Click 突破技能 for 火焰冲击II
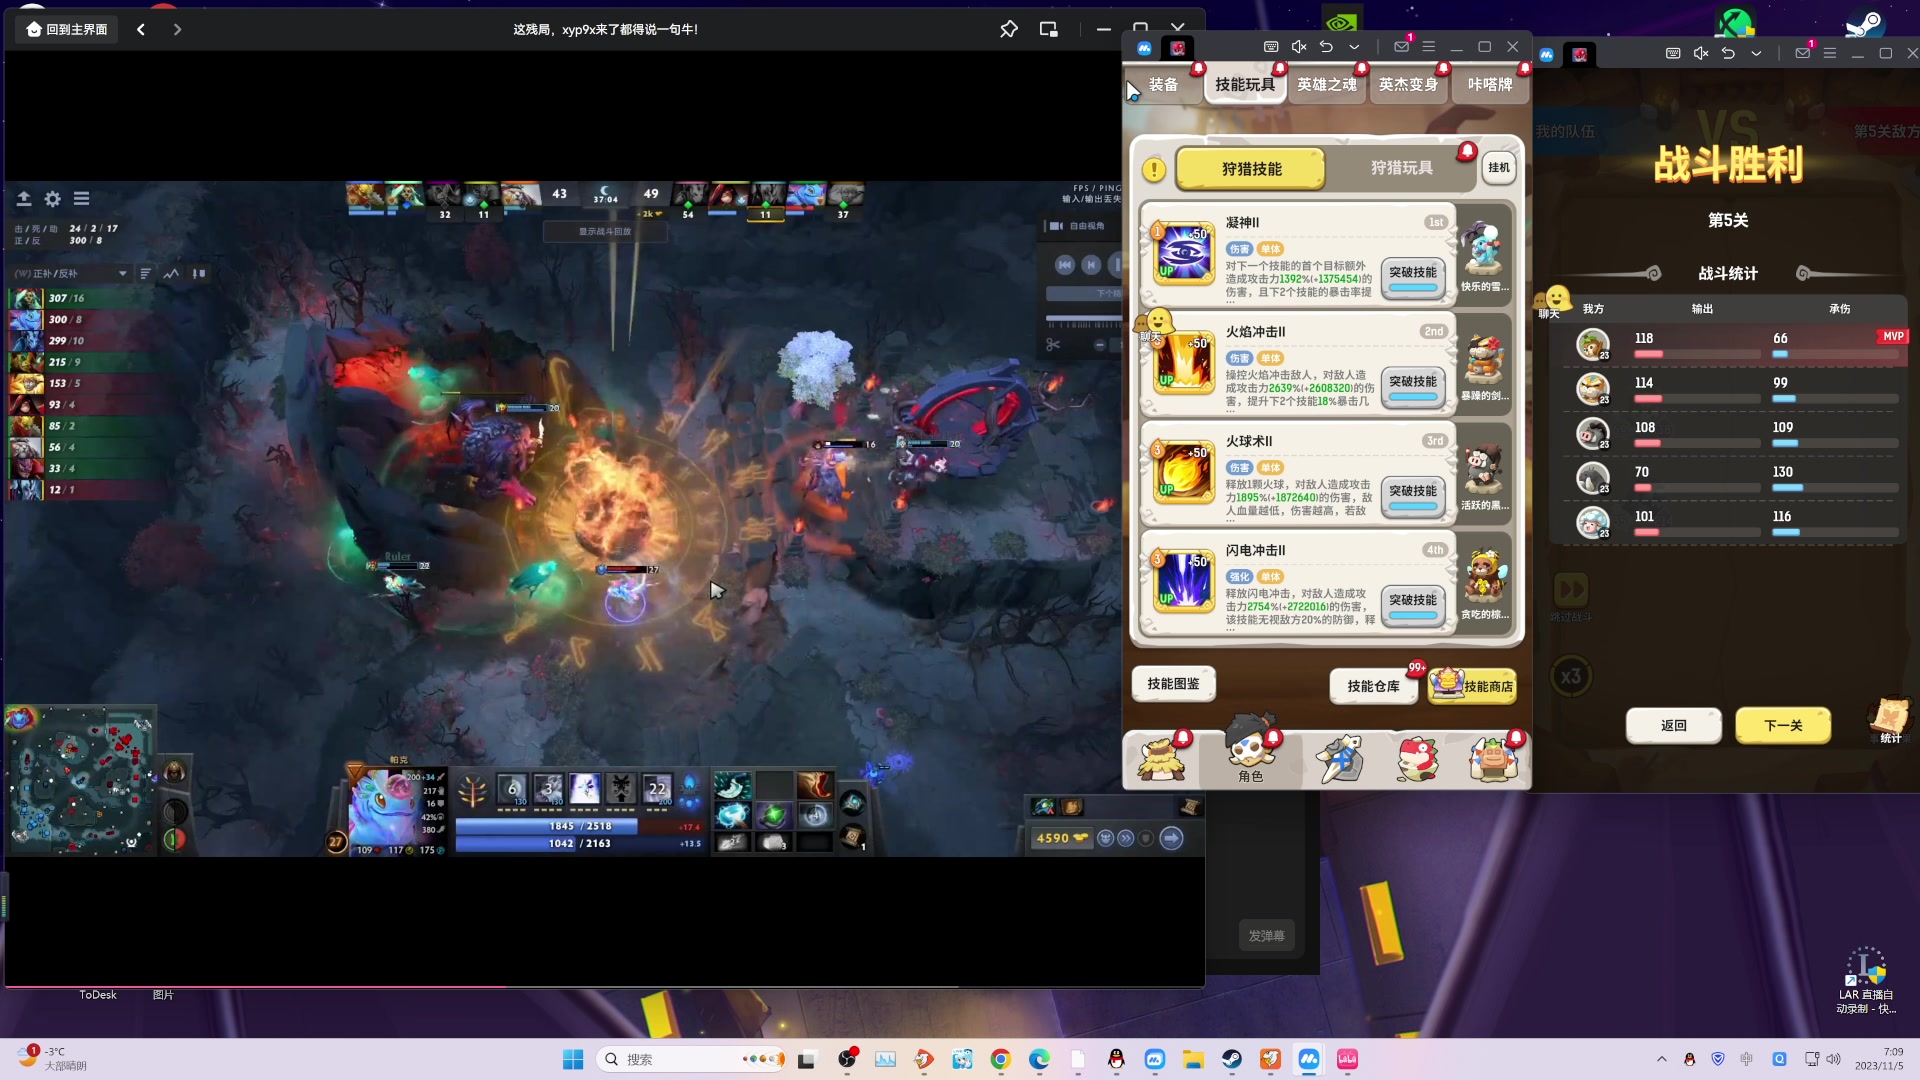The height and width of the screenshot is (1080, 1920). pyautogui.click(x=1412, y=386)
